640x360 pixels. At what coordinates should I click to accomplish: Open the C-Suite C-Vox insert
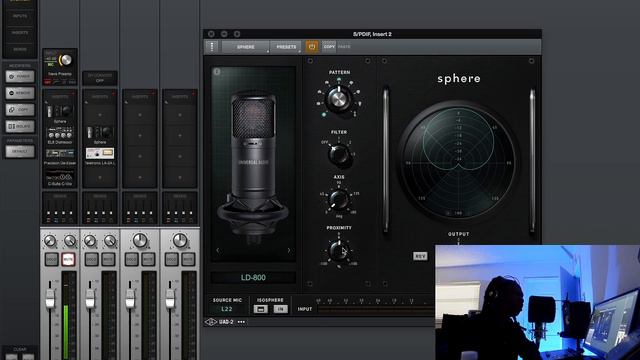tap(60, 178)
